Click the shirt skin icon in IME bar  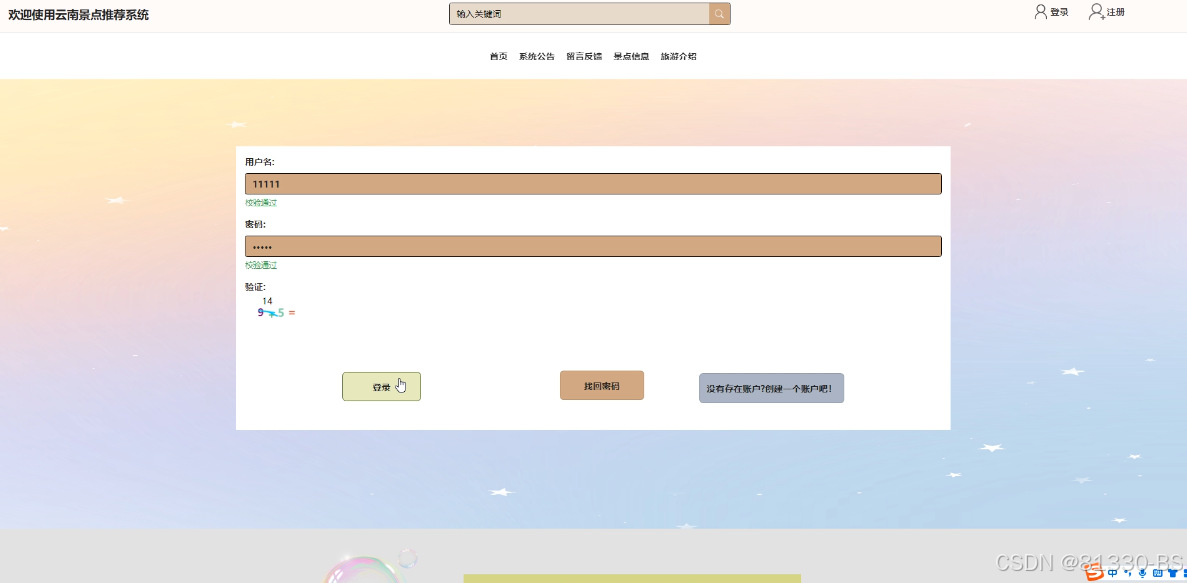tap(1173, 573)
